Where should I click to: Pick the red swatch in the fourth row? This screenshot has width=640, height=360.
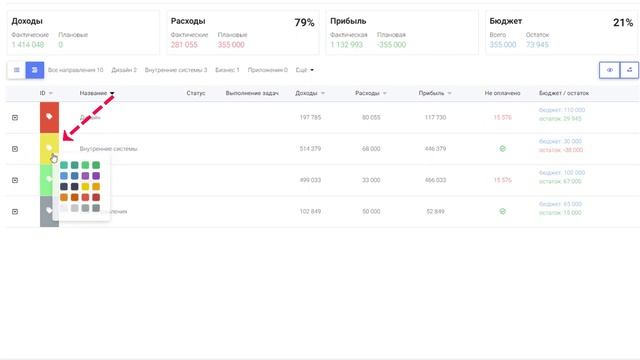click(85, 198)
